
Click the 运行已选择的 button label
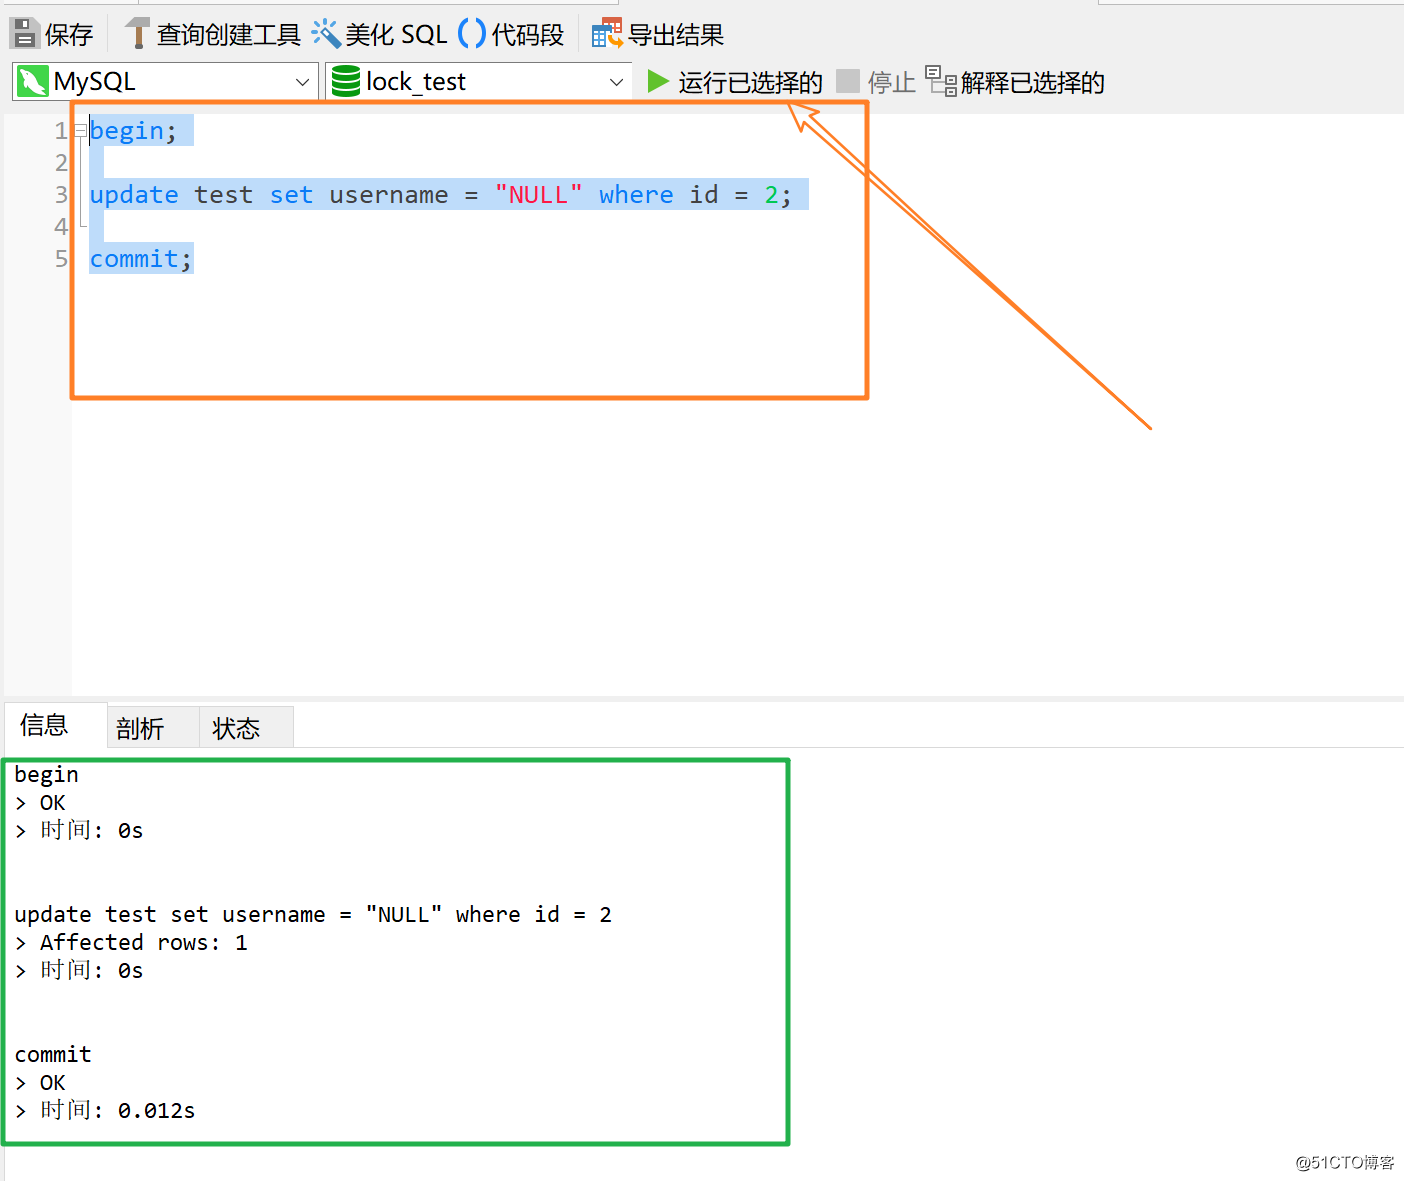[x=751, y=82]
